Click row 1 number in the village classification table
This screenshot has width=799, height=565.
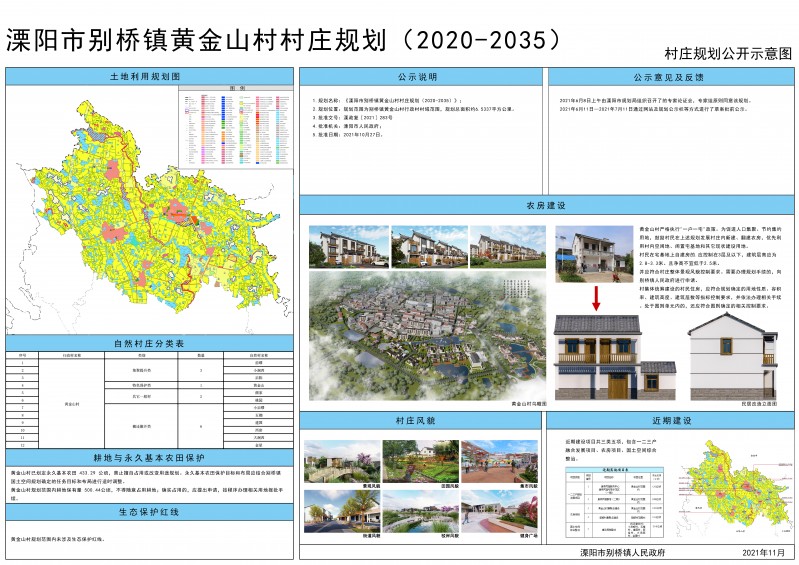click(22, 363)
